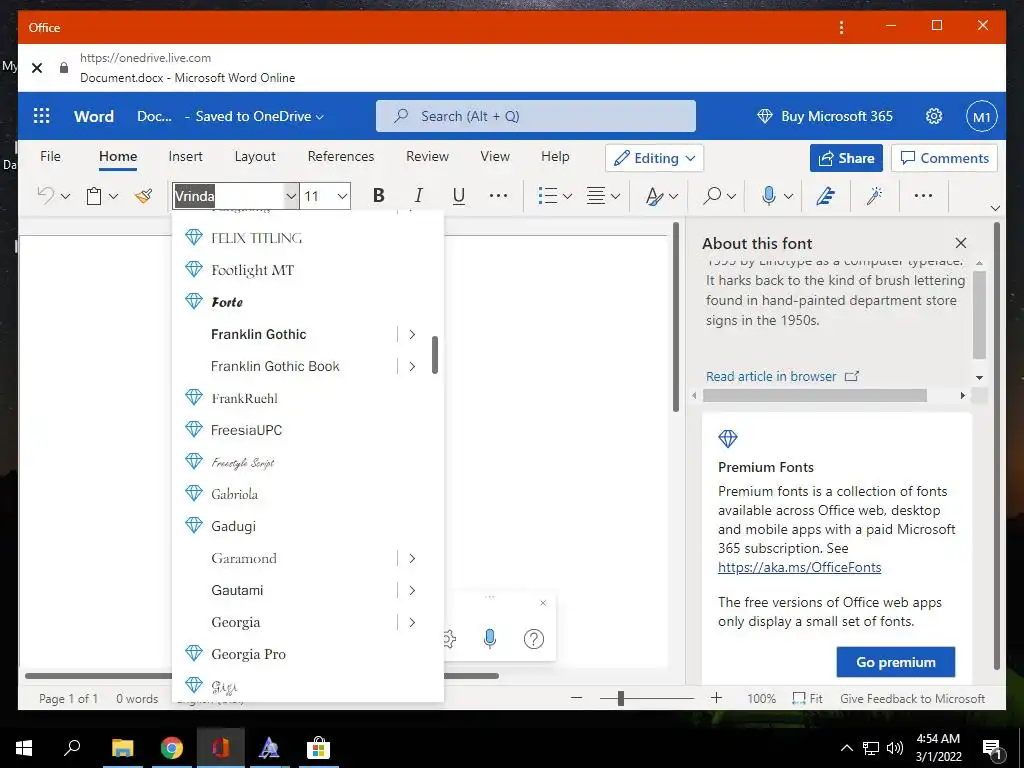Viewport: 1024px width, 768px height.
Task: Open more ribbon options ellipsis at far right
Action: pyautogui.click(x=923, y=195)
